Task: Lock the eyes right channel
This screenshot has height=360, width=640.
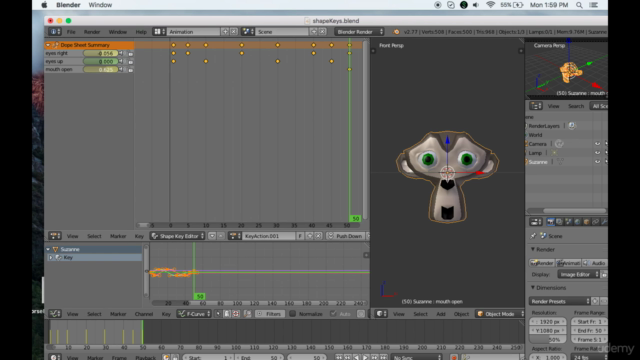Action: coord(131,53)
